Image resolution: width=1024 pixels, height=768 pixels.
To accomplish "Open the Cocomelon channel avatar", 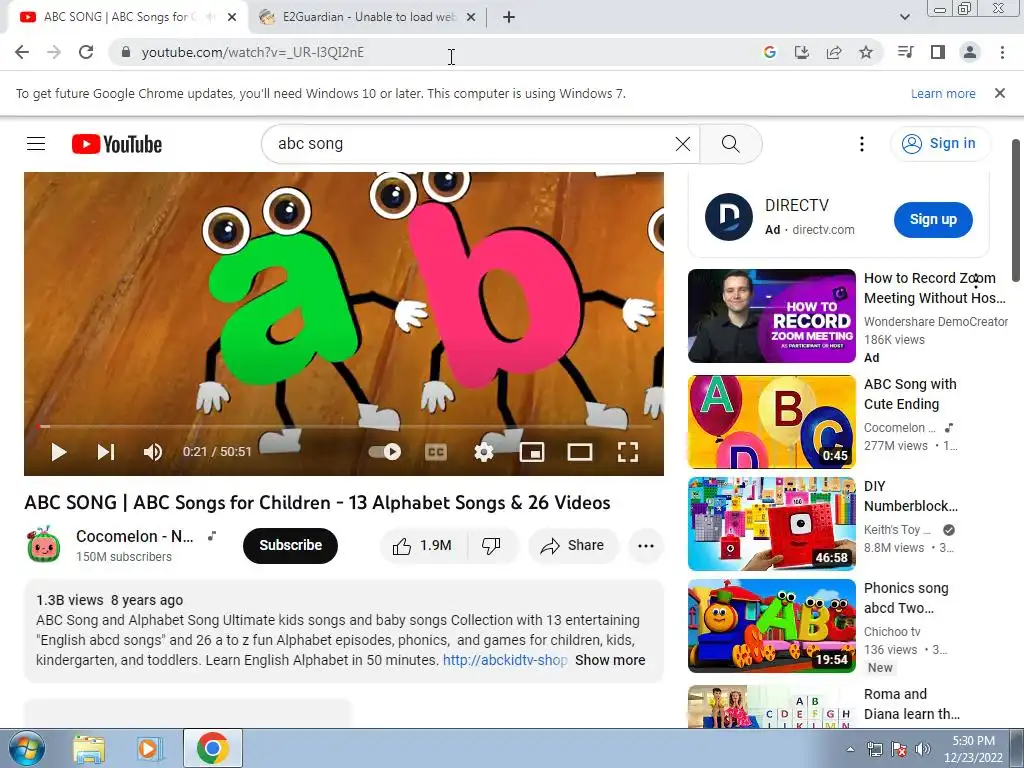I will (44, 545).
